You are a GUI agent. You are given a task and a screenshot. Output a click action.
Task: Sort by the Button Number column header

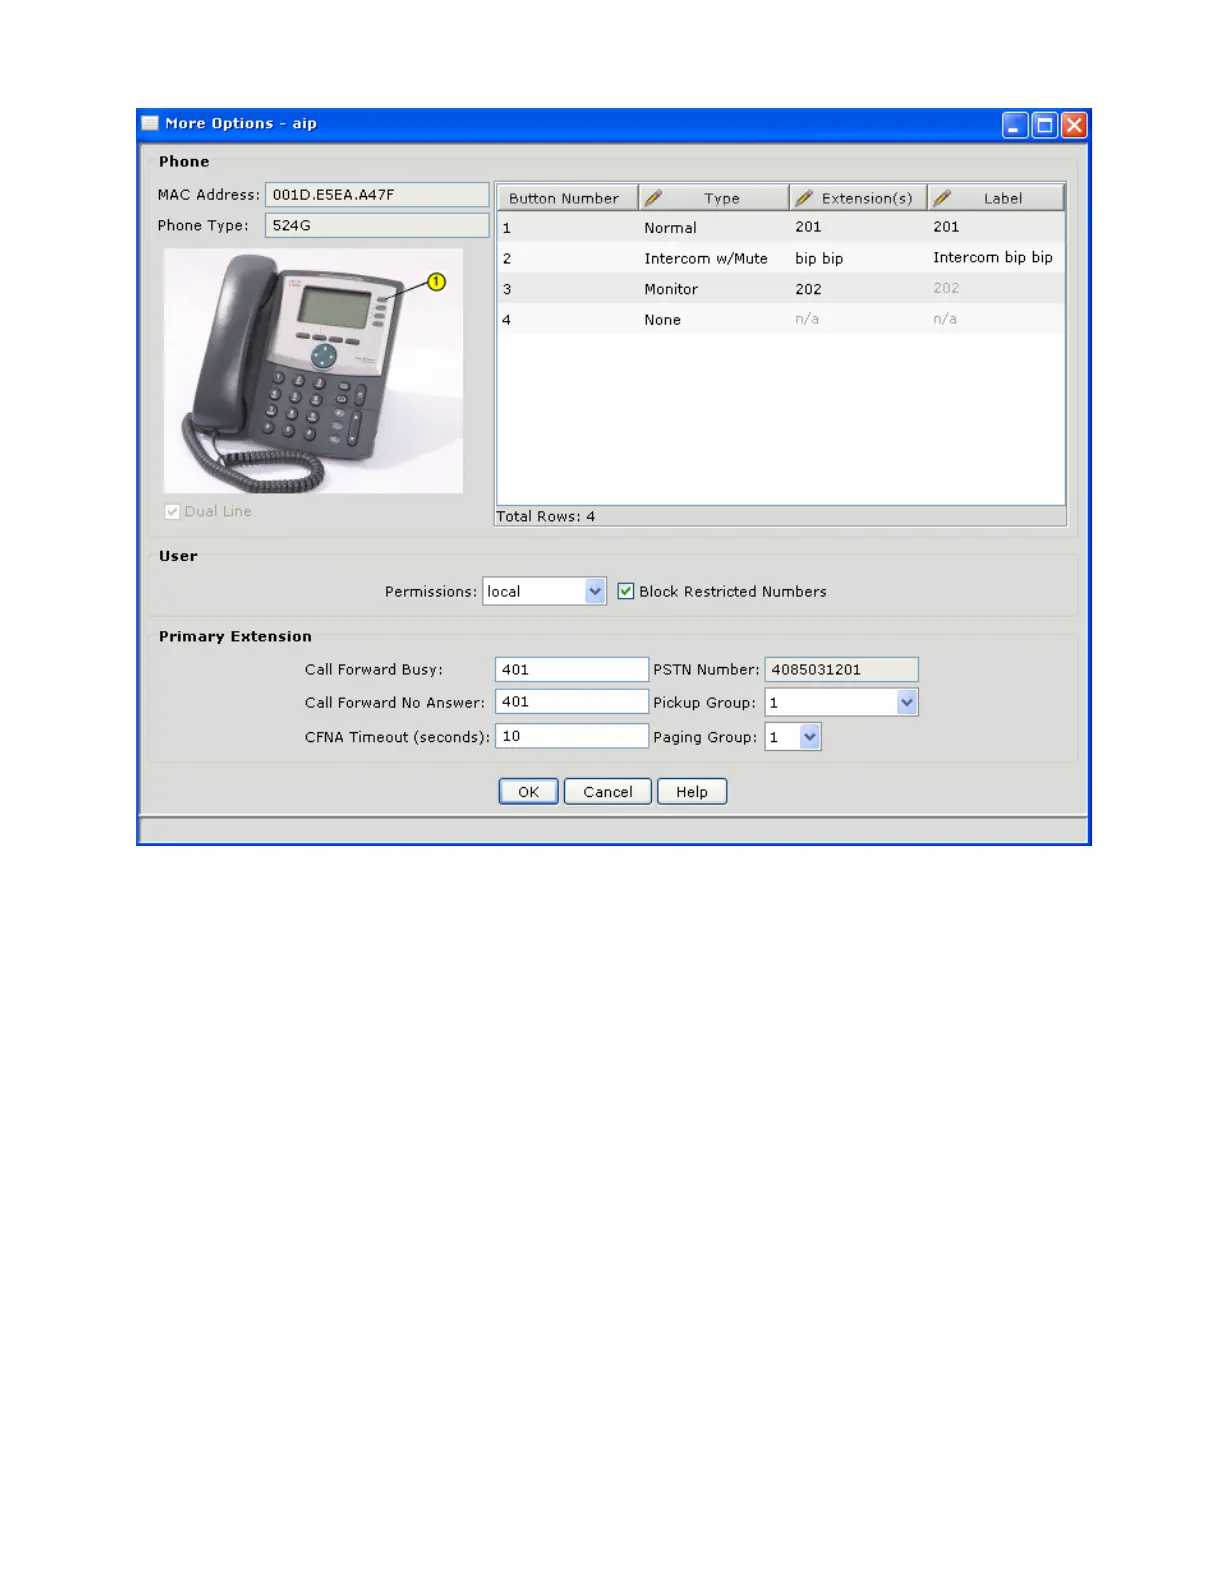tap(568, 198)
